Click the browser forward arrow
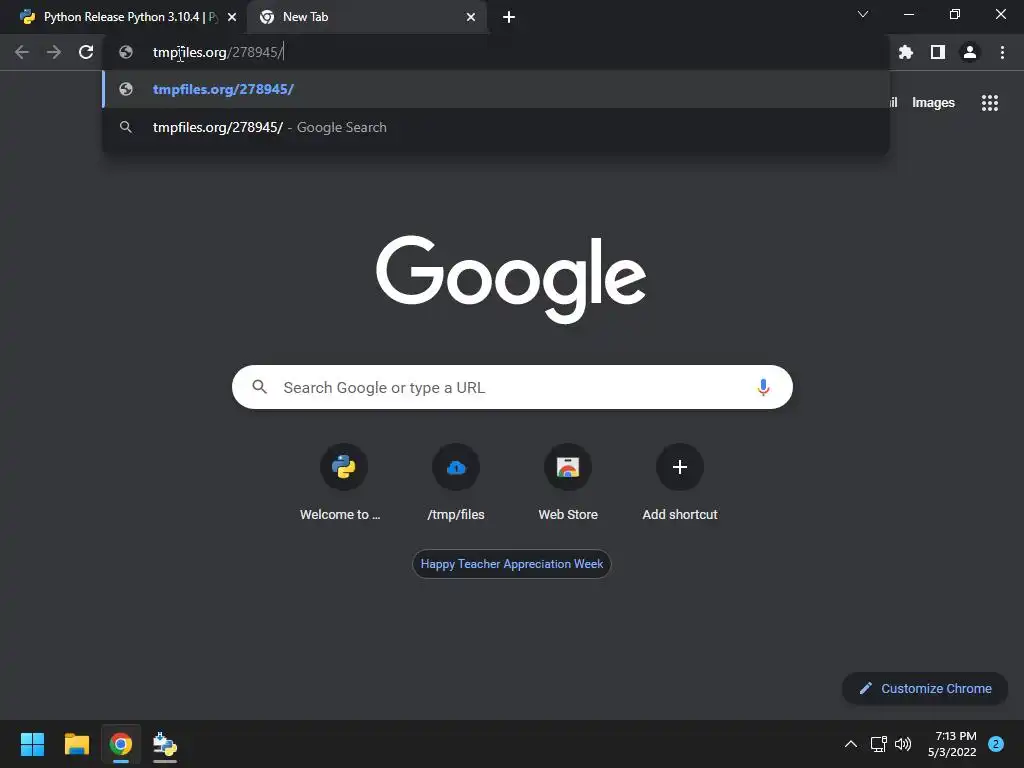 (54, 52)
